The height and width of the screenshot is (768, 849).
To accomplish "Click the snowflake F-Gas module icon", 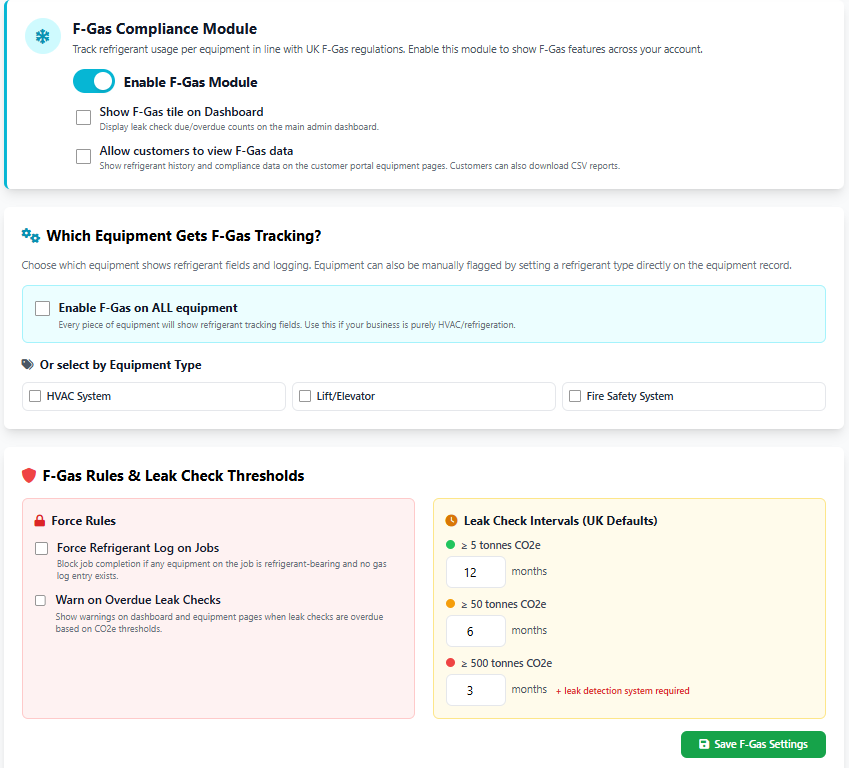I will coord(43,36).
